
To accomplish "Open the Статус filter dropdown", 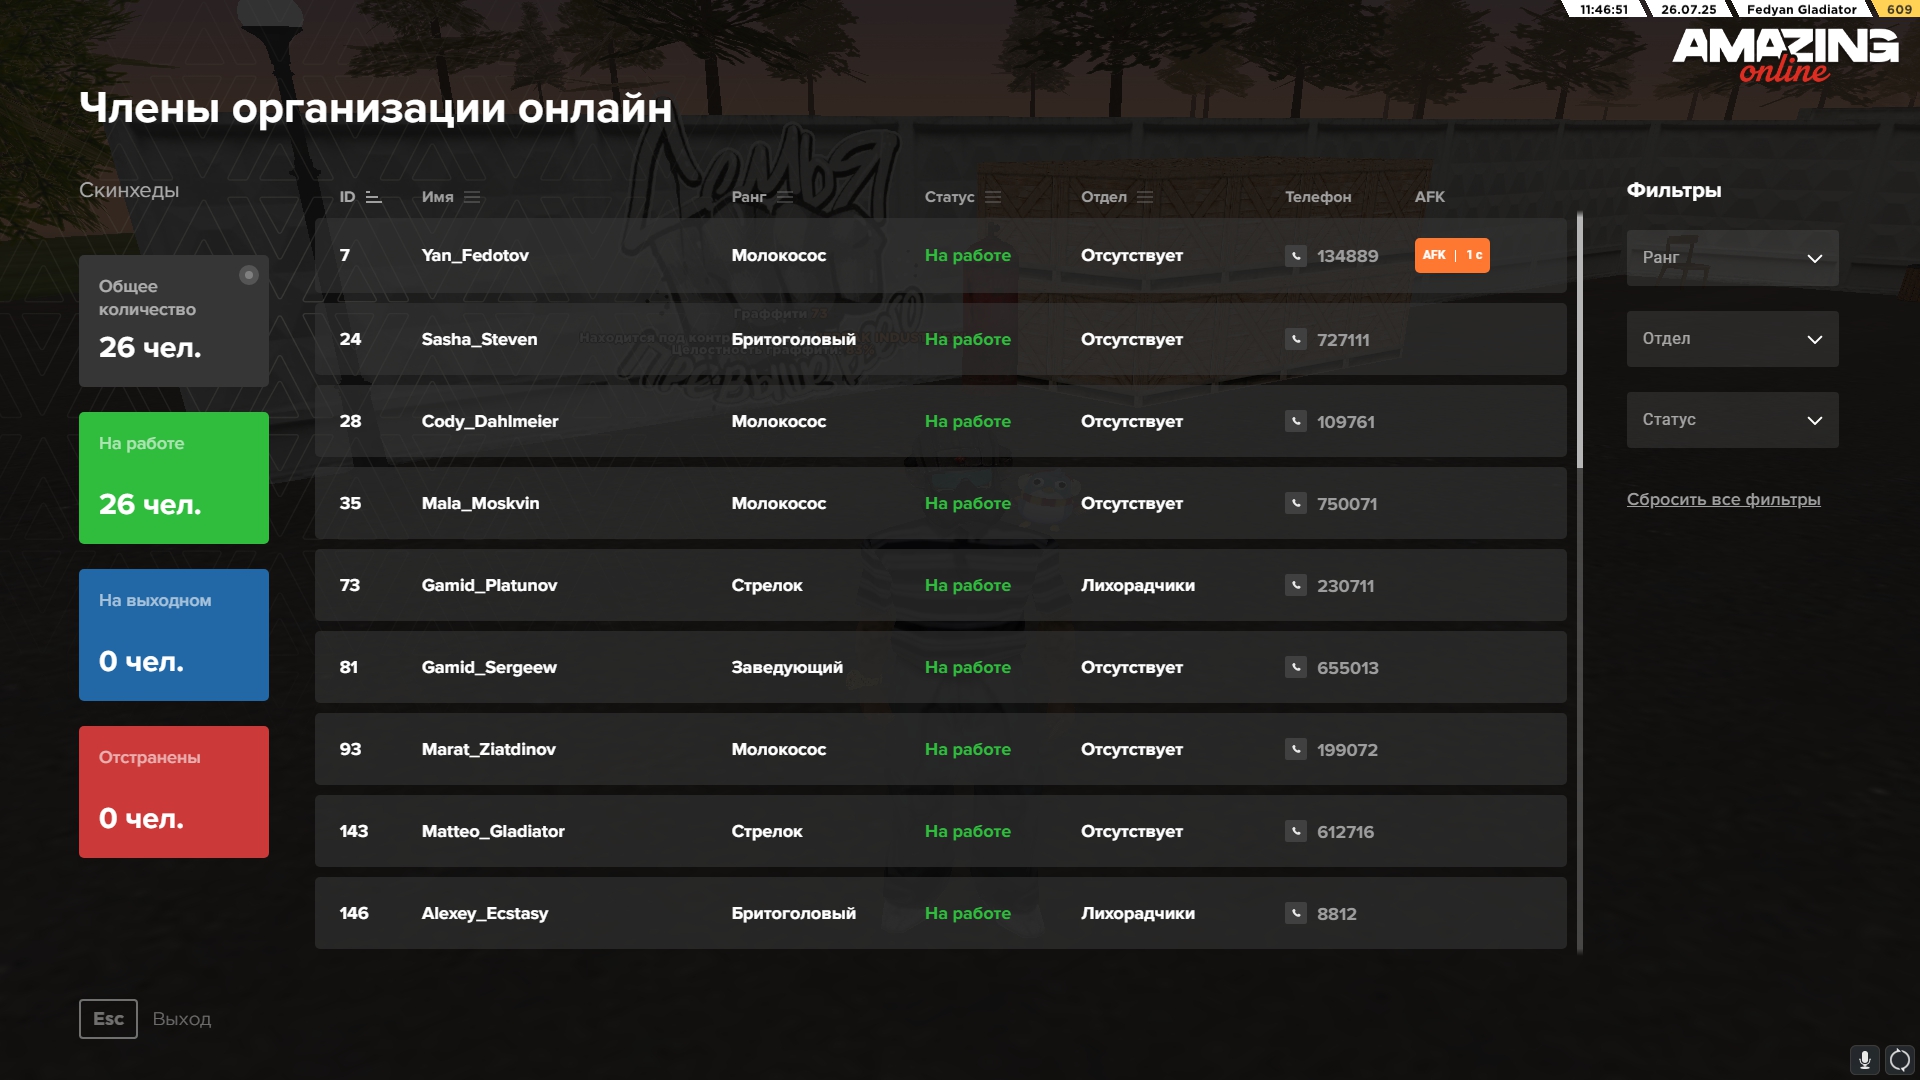I will [1732, 420].
